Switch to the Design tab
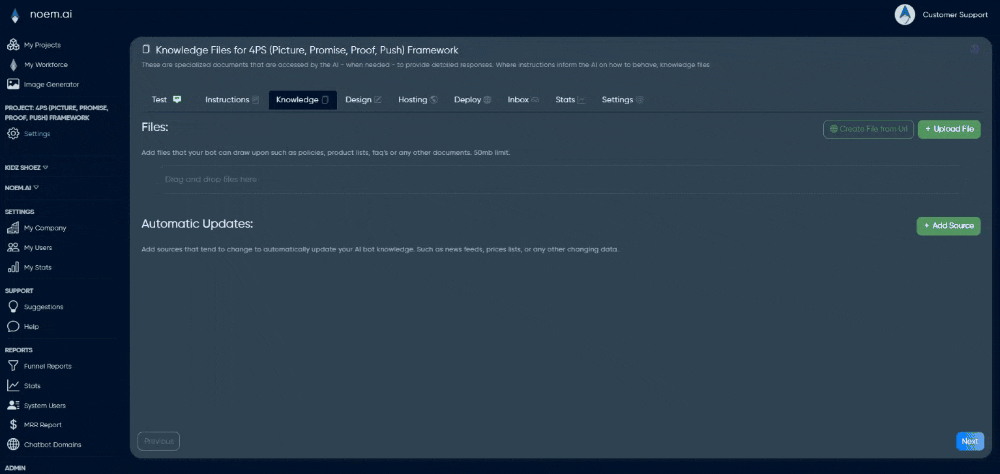Viewport: 1000px width, 474px height. pos(363,100)
